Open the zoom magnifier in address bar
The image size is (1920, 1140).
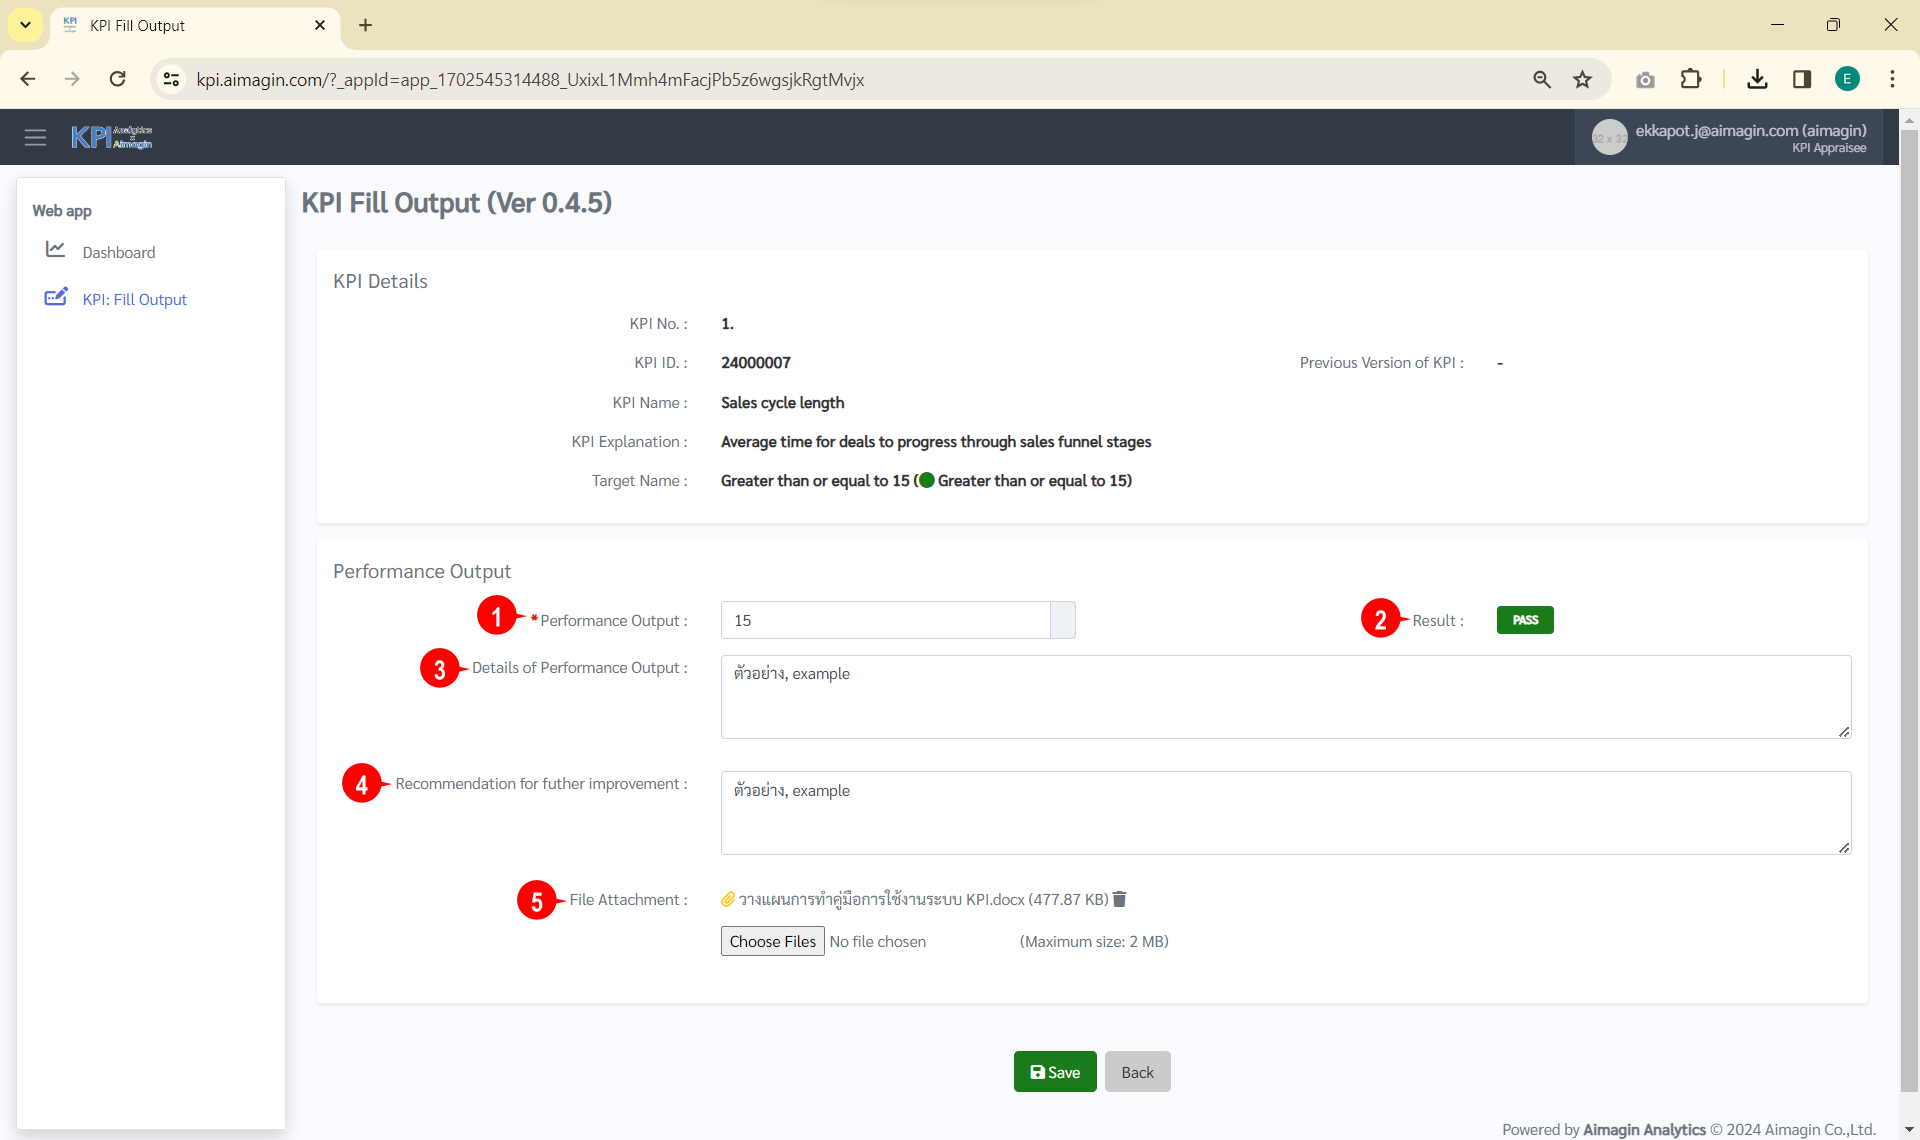point(1542,79)
